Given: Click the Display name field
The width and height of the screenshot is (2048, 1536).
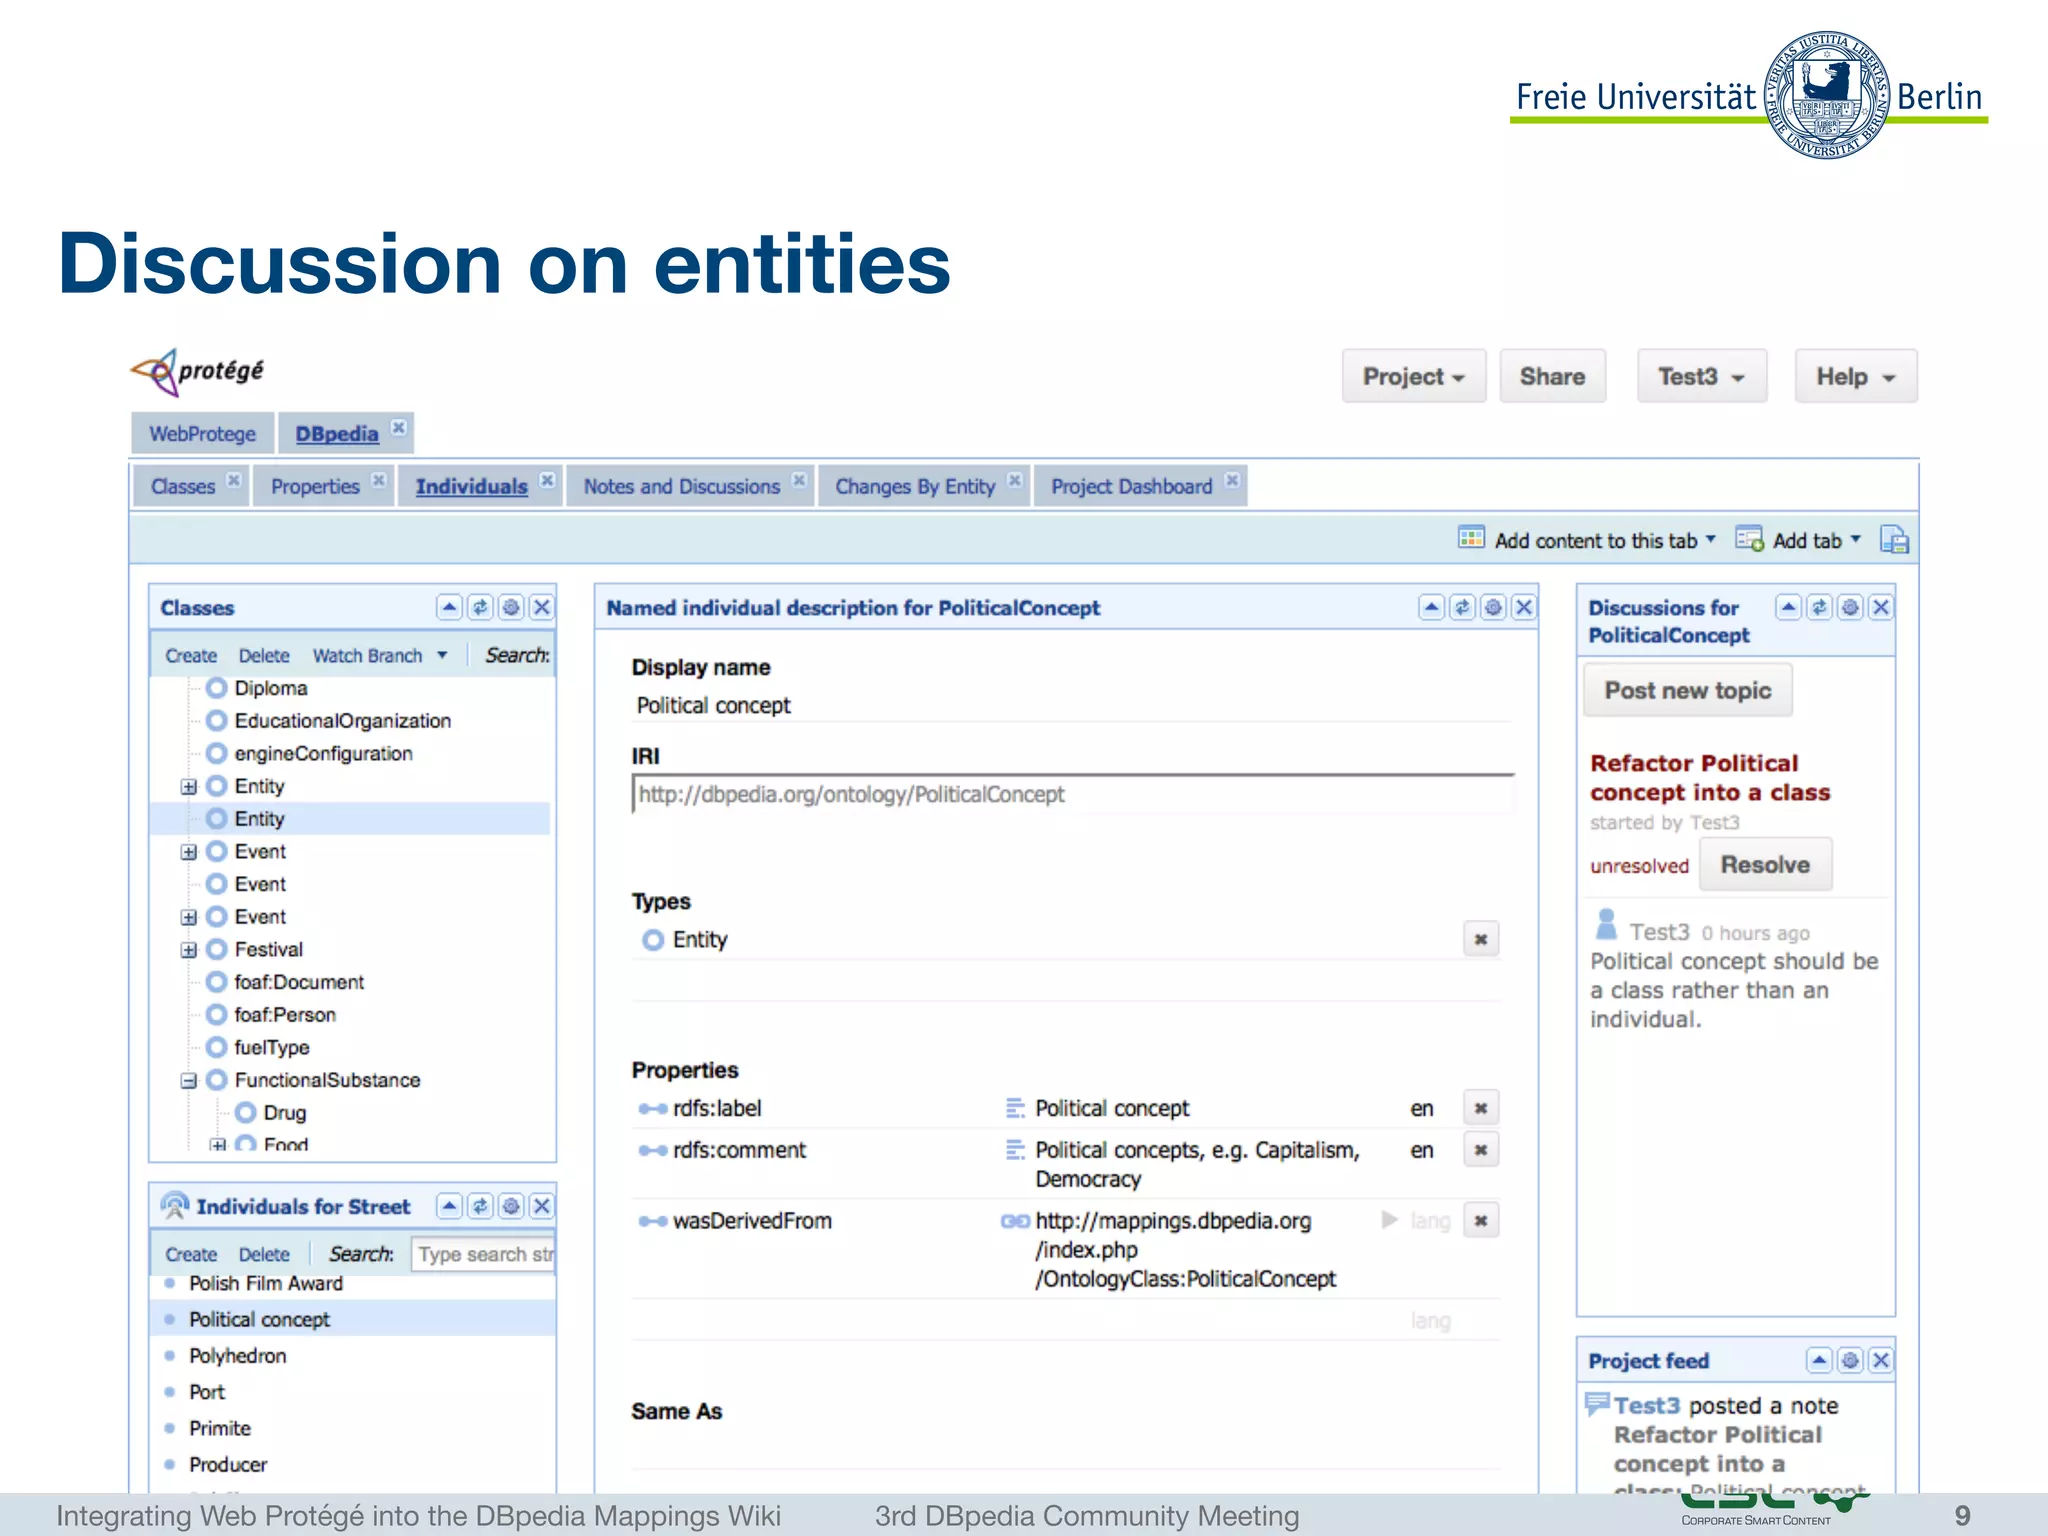Looking at the screenshot, I should click(x=1070, y=705).
